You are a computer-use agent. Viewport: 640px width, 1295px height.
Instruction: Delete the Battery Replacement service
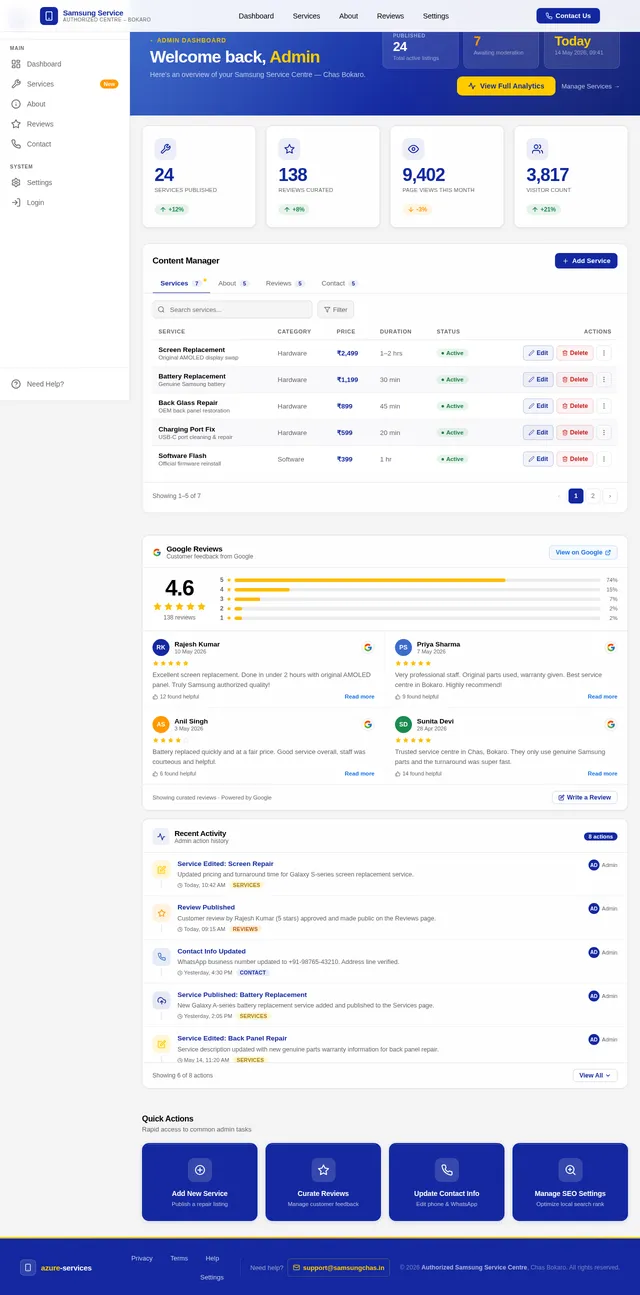[575, 380]
